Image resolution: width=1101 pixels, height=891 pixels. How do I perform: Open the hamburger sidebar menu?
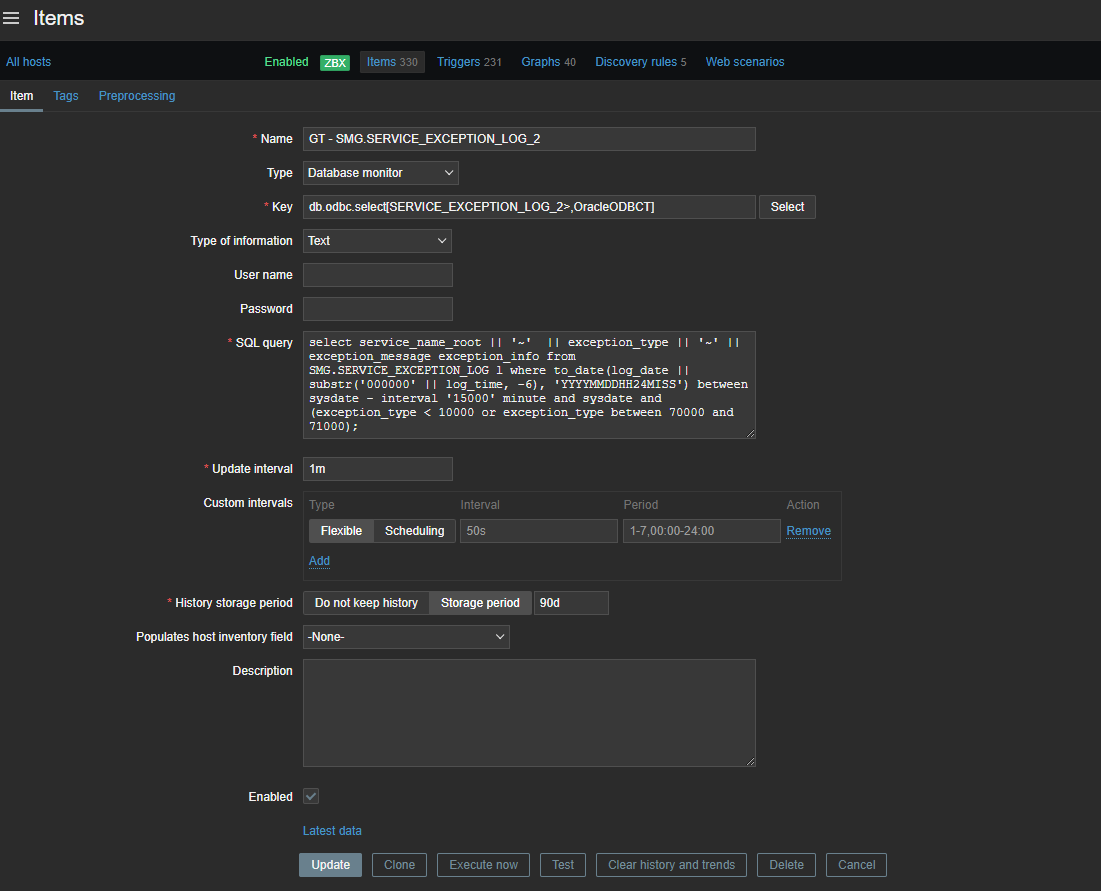(x=12, y=18)
